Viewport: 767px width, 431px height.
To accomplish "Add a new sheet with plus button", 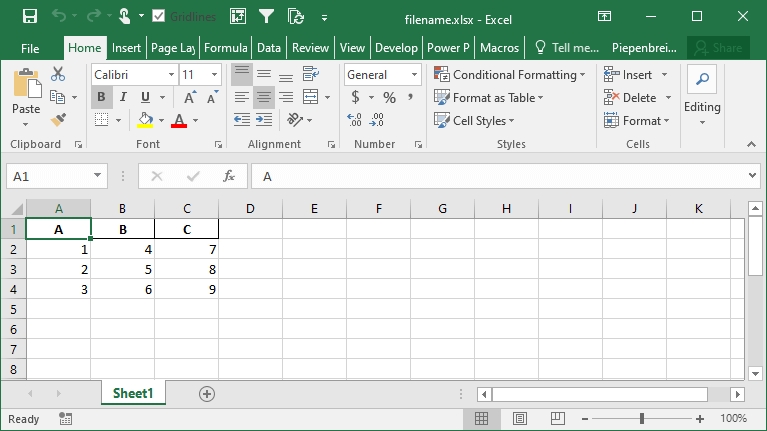I will [207, 394].
